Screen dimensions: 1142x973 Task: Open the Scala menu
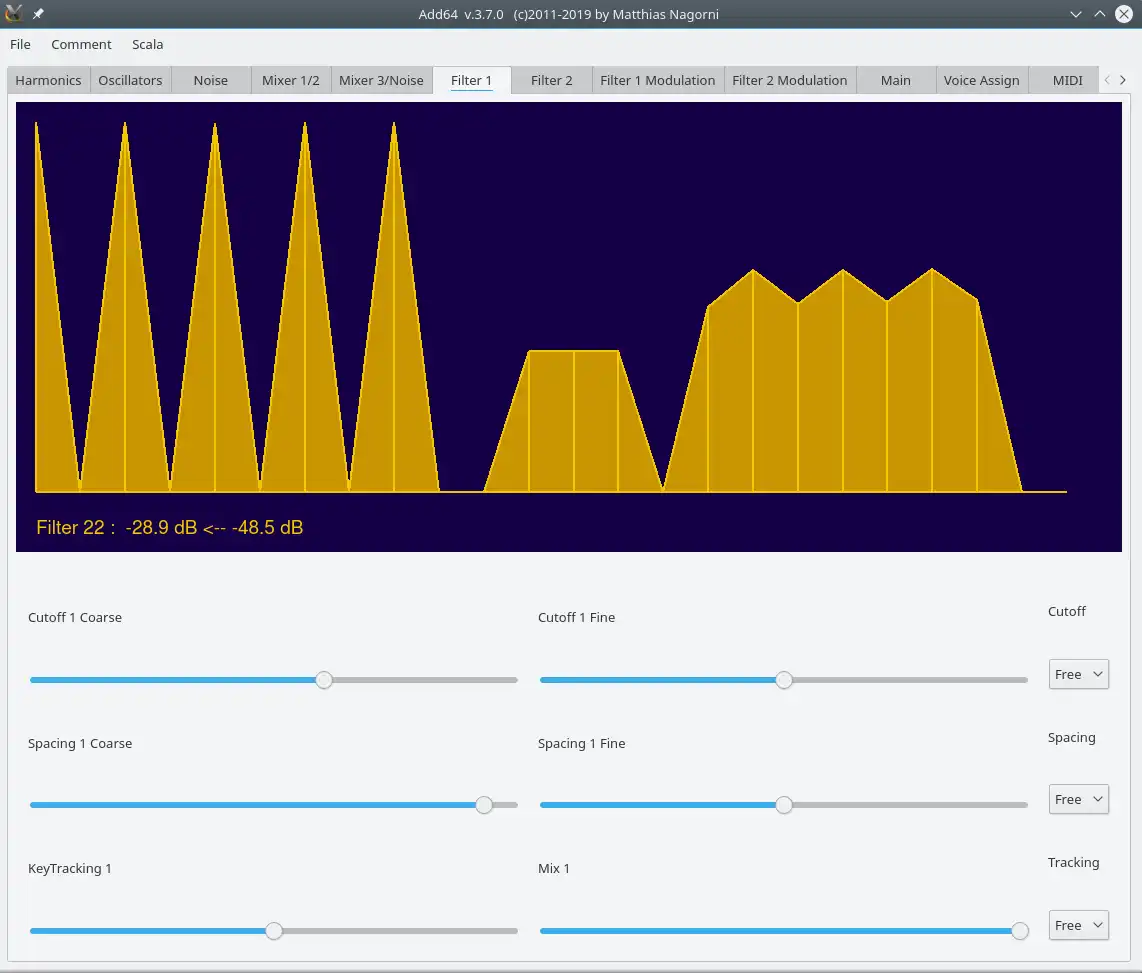click(147, 44)
